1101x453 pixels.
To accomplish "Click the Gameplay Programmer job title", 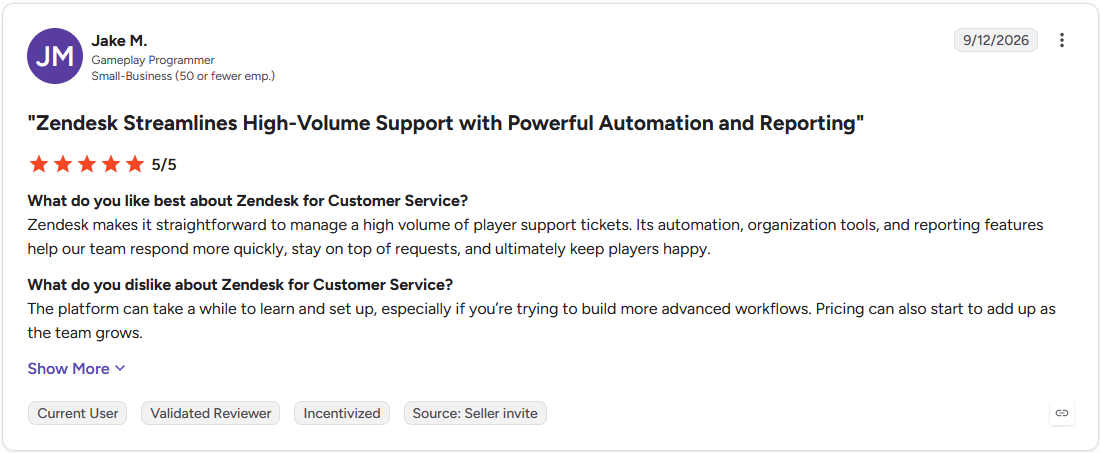I will 153,60.
